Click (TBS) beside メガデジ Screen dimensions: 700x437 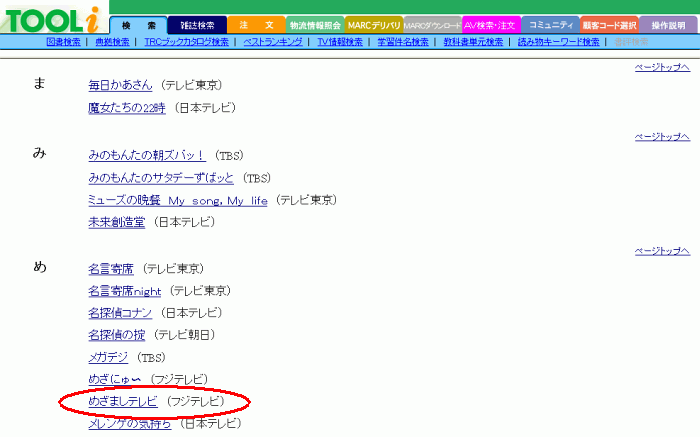click(151, 358)
